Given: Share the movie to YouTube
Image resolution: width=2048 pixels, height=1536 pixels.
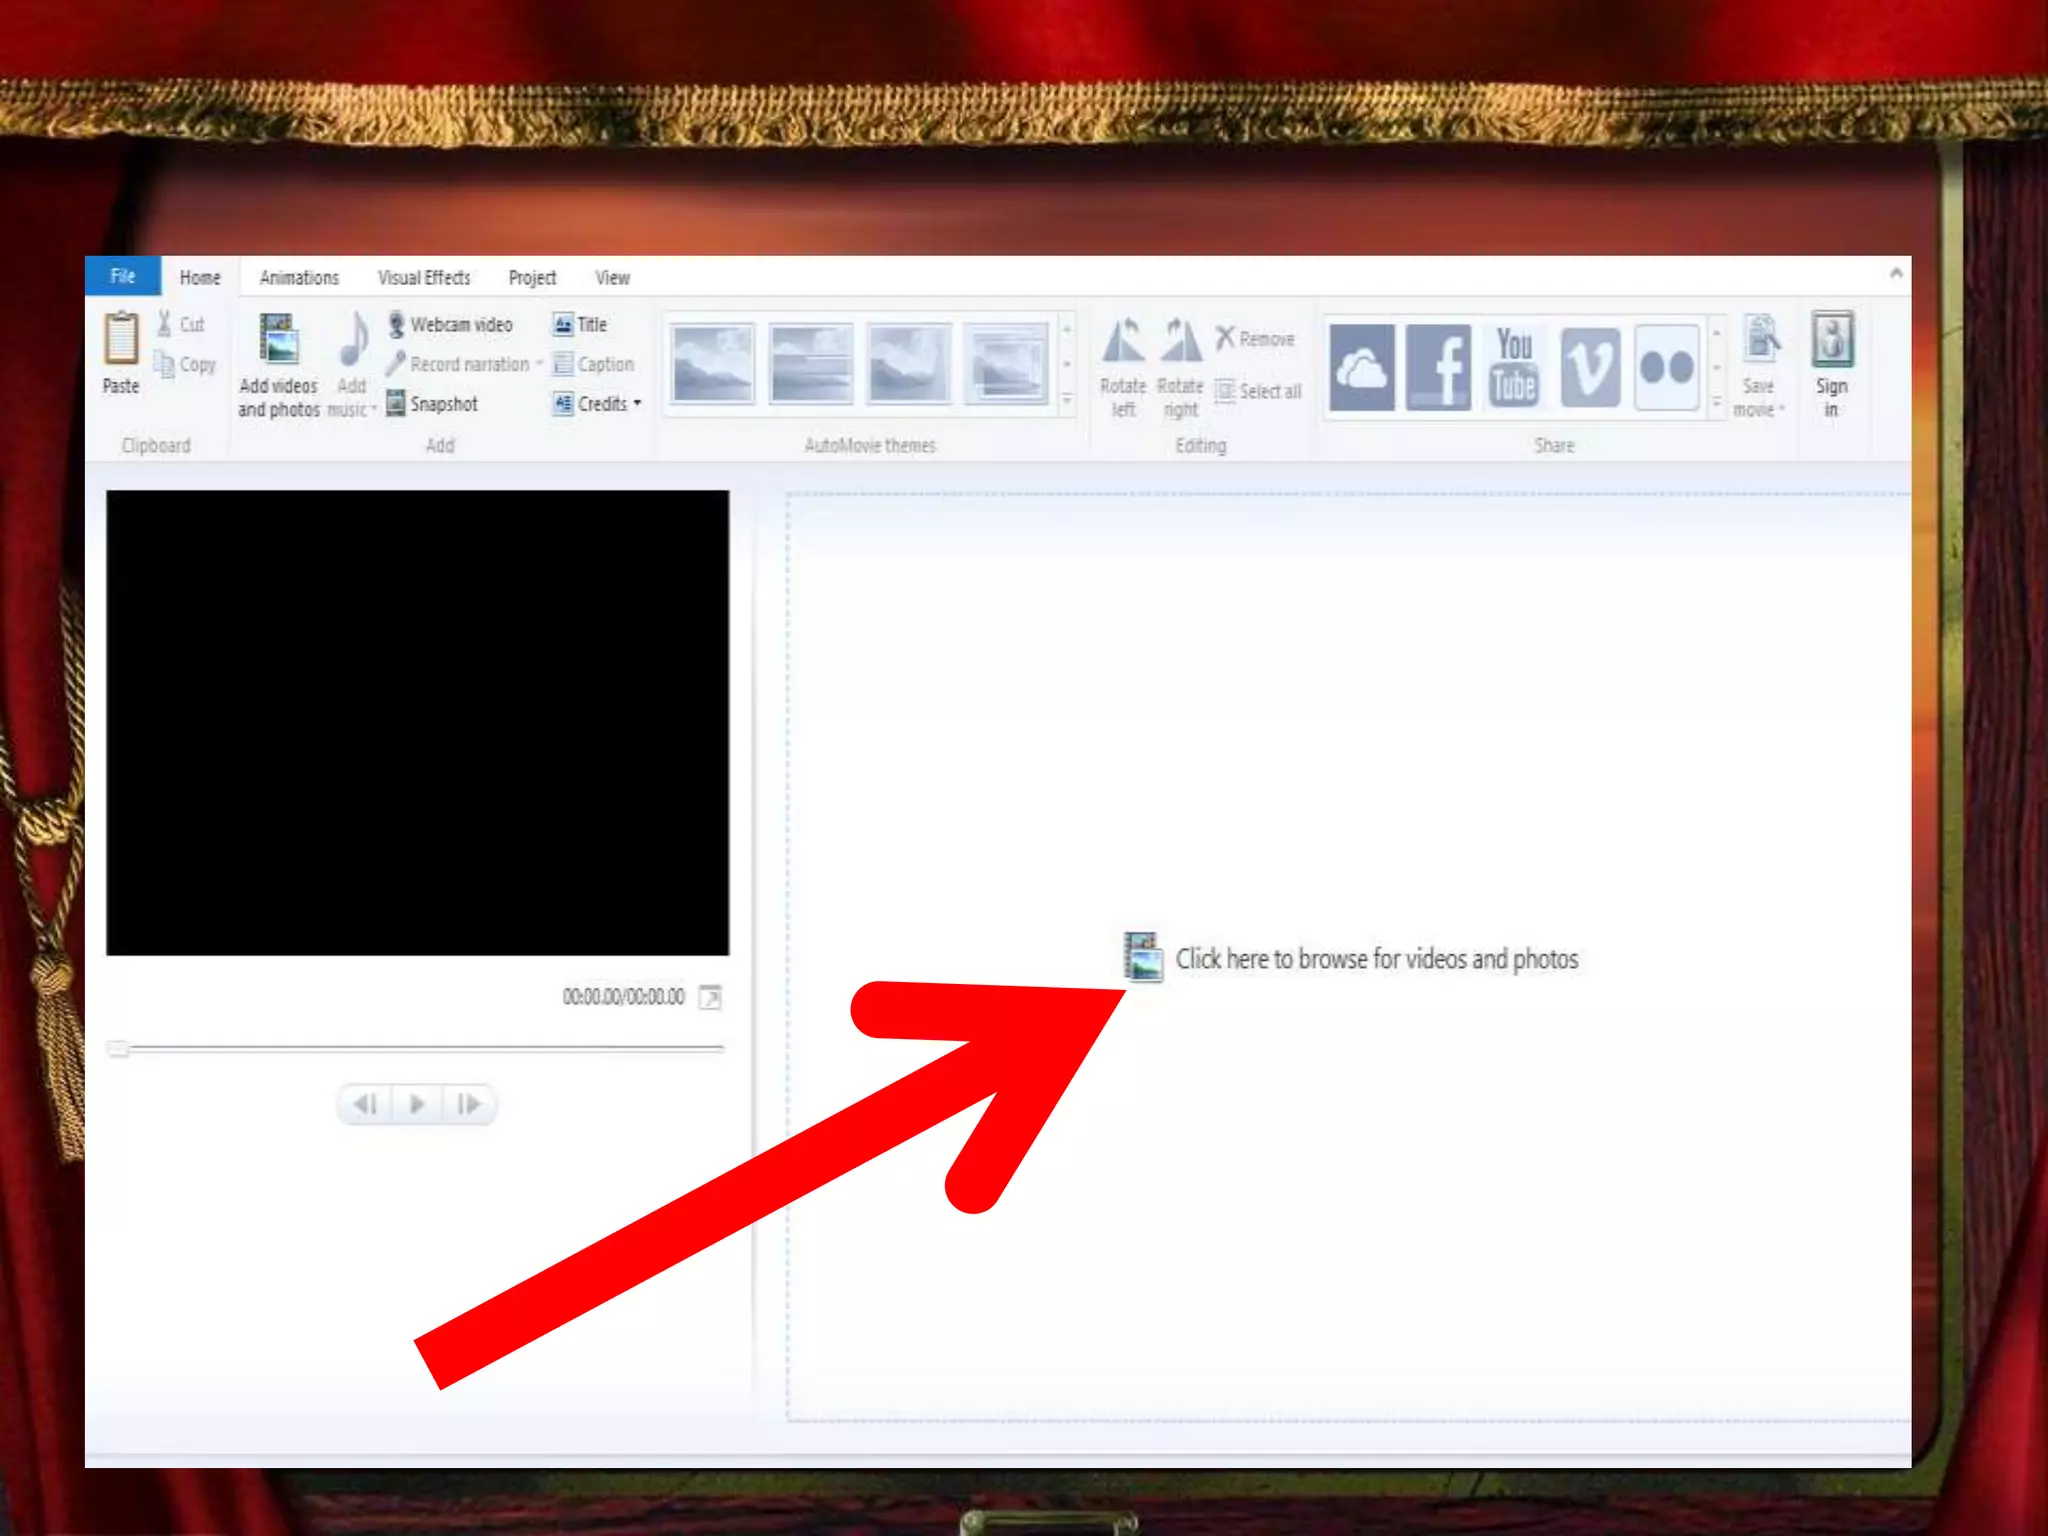Looking at the screenshot, I should click(1514, 367).
